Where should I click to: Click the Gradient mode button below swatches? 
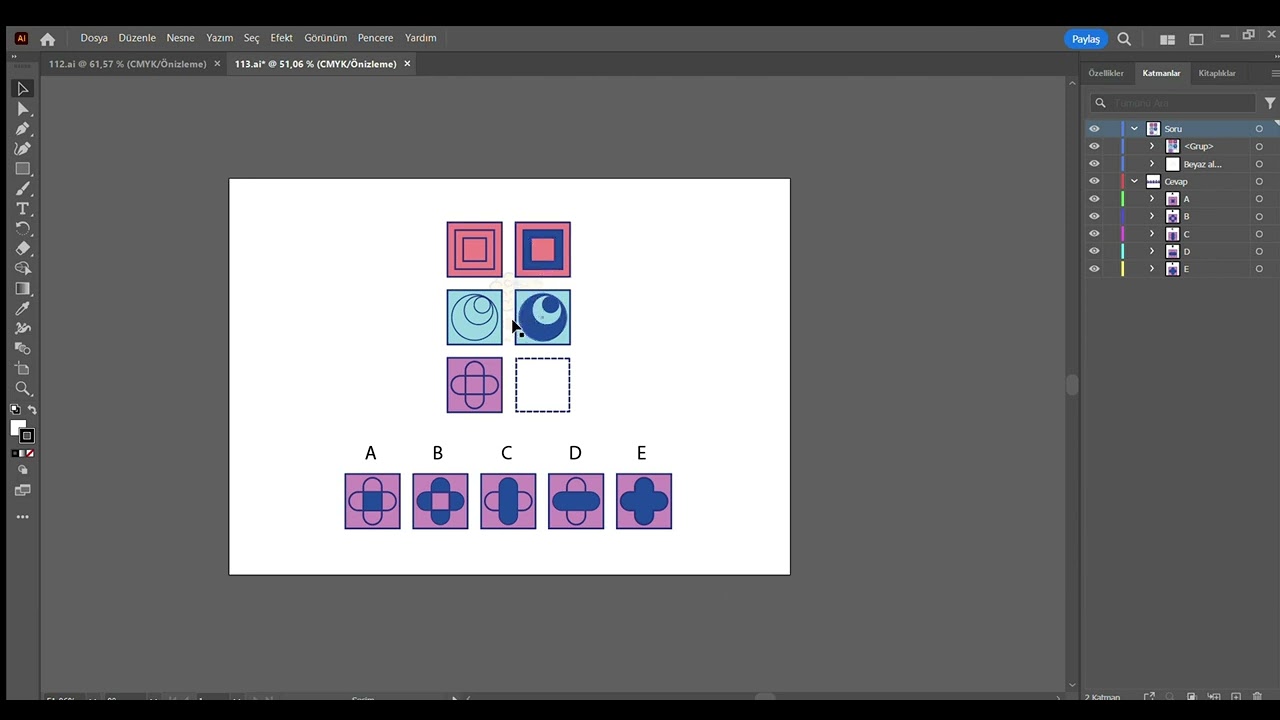[22, 453]
